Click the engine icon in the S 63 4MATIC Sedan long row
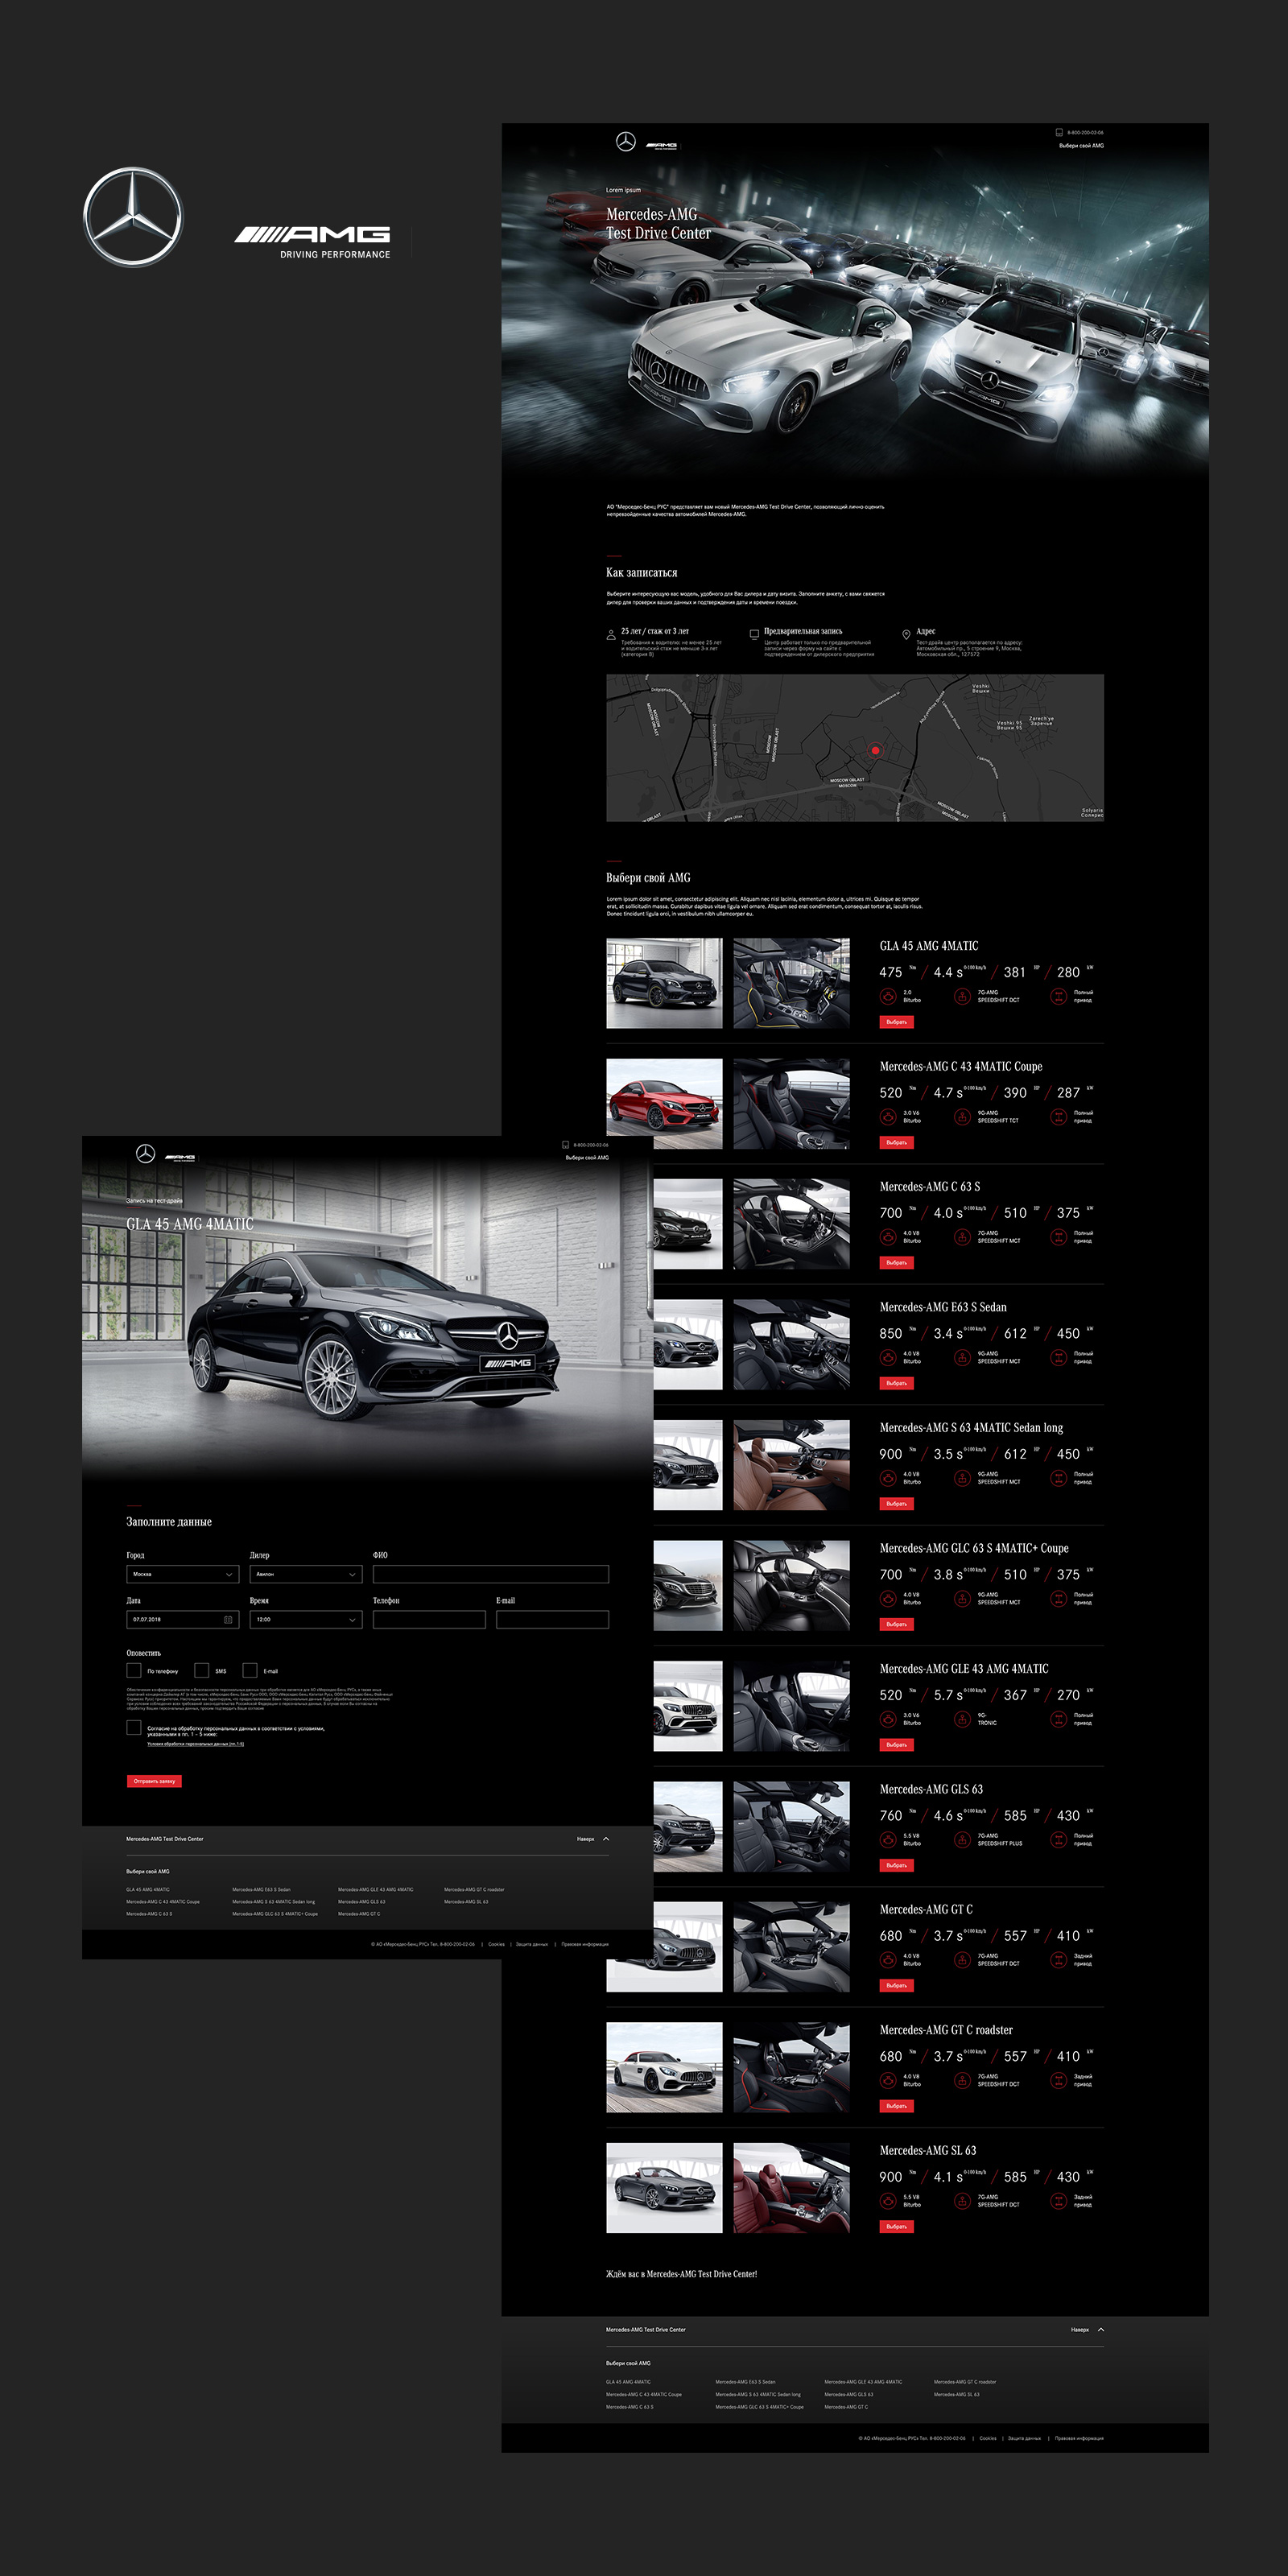Viewport: 1288px width, 2576px height. (887, 1478)
